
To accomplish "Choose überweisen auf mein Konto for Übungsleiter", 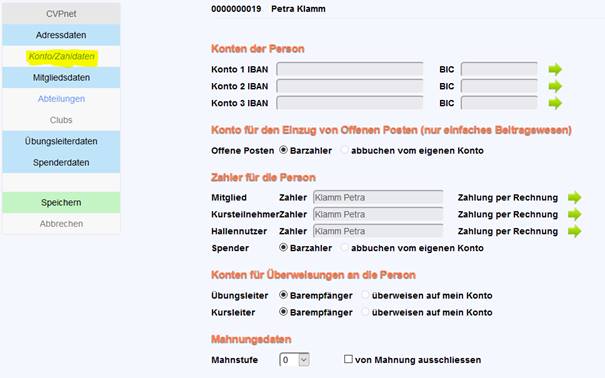I will (x=365, y=295).
